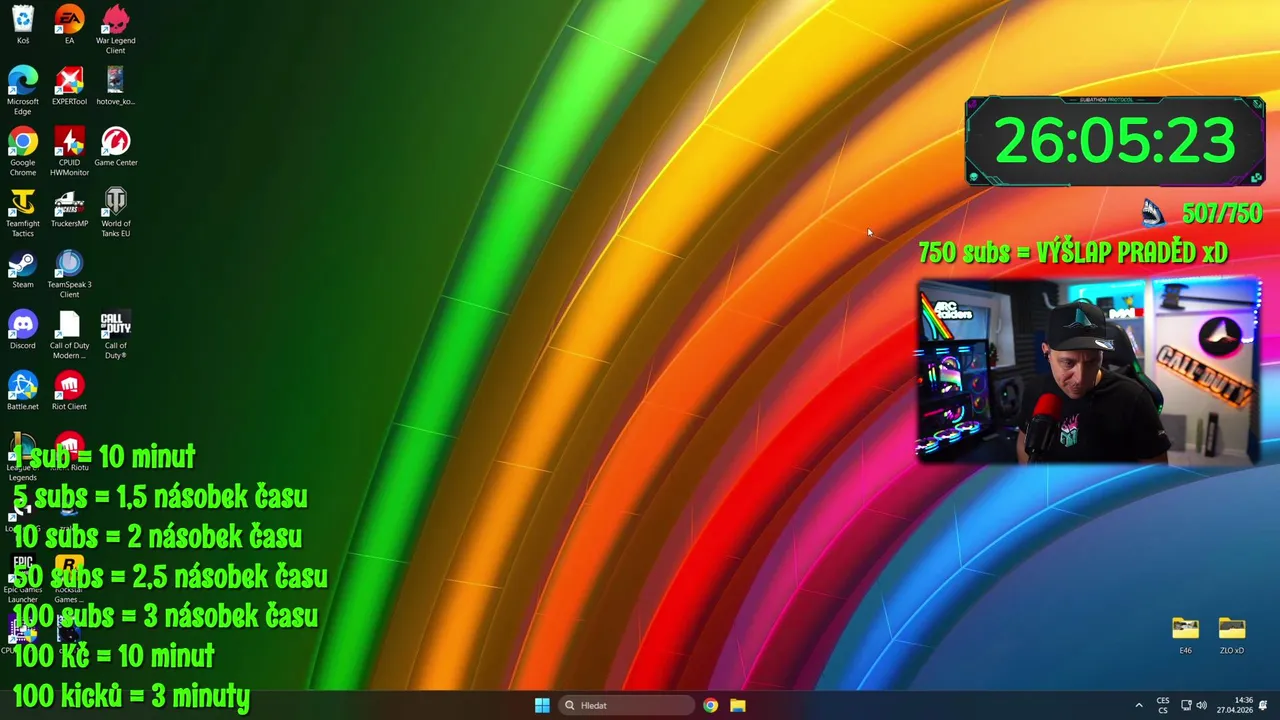This screenshot has width=1280, height=720.
Task: Select the E46 folder on desktop
Action: pos(1185,636)
